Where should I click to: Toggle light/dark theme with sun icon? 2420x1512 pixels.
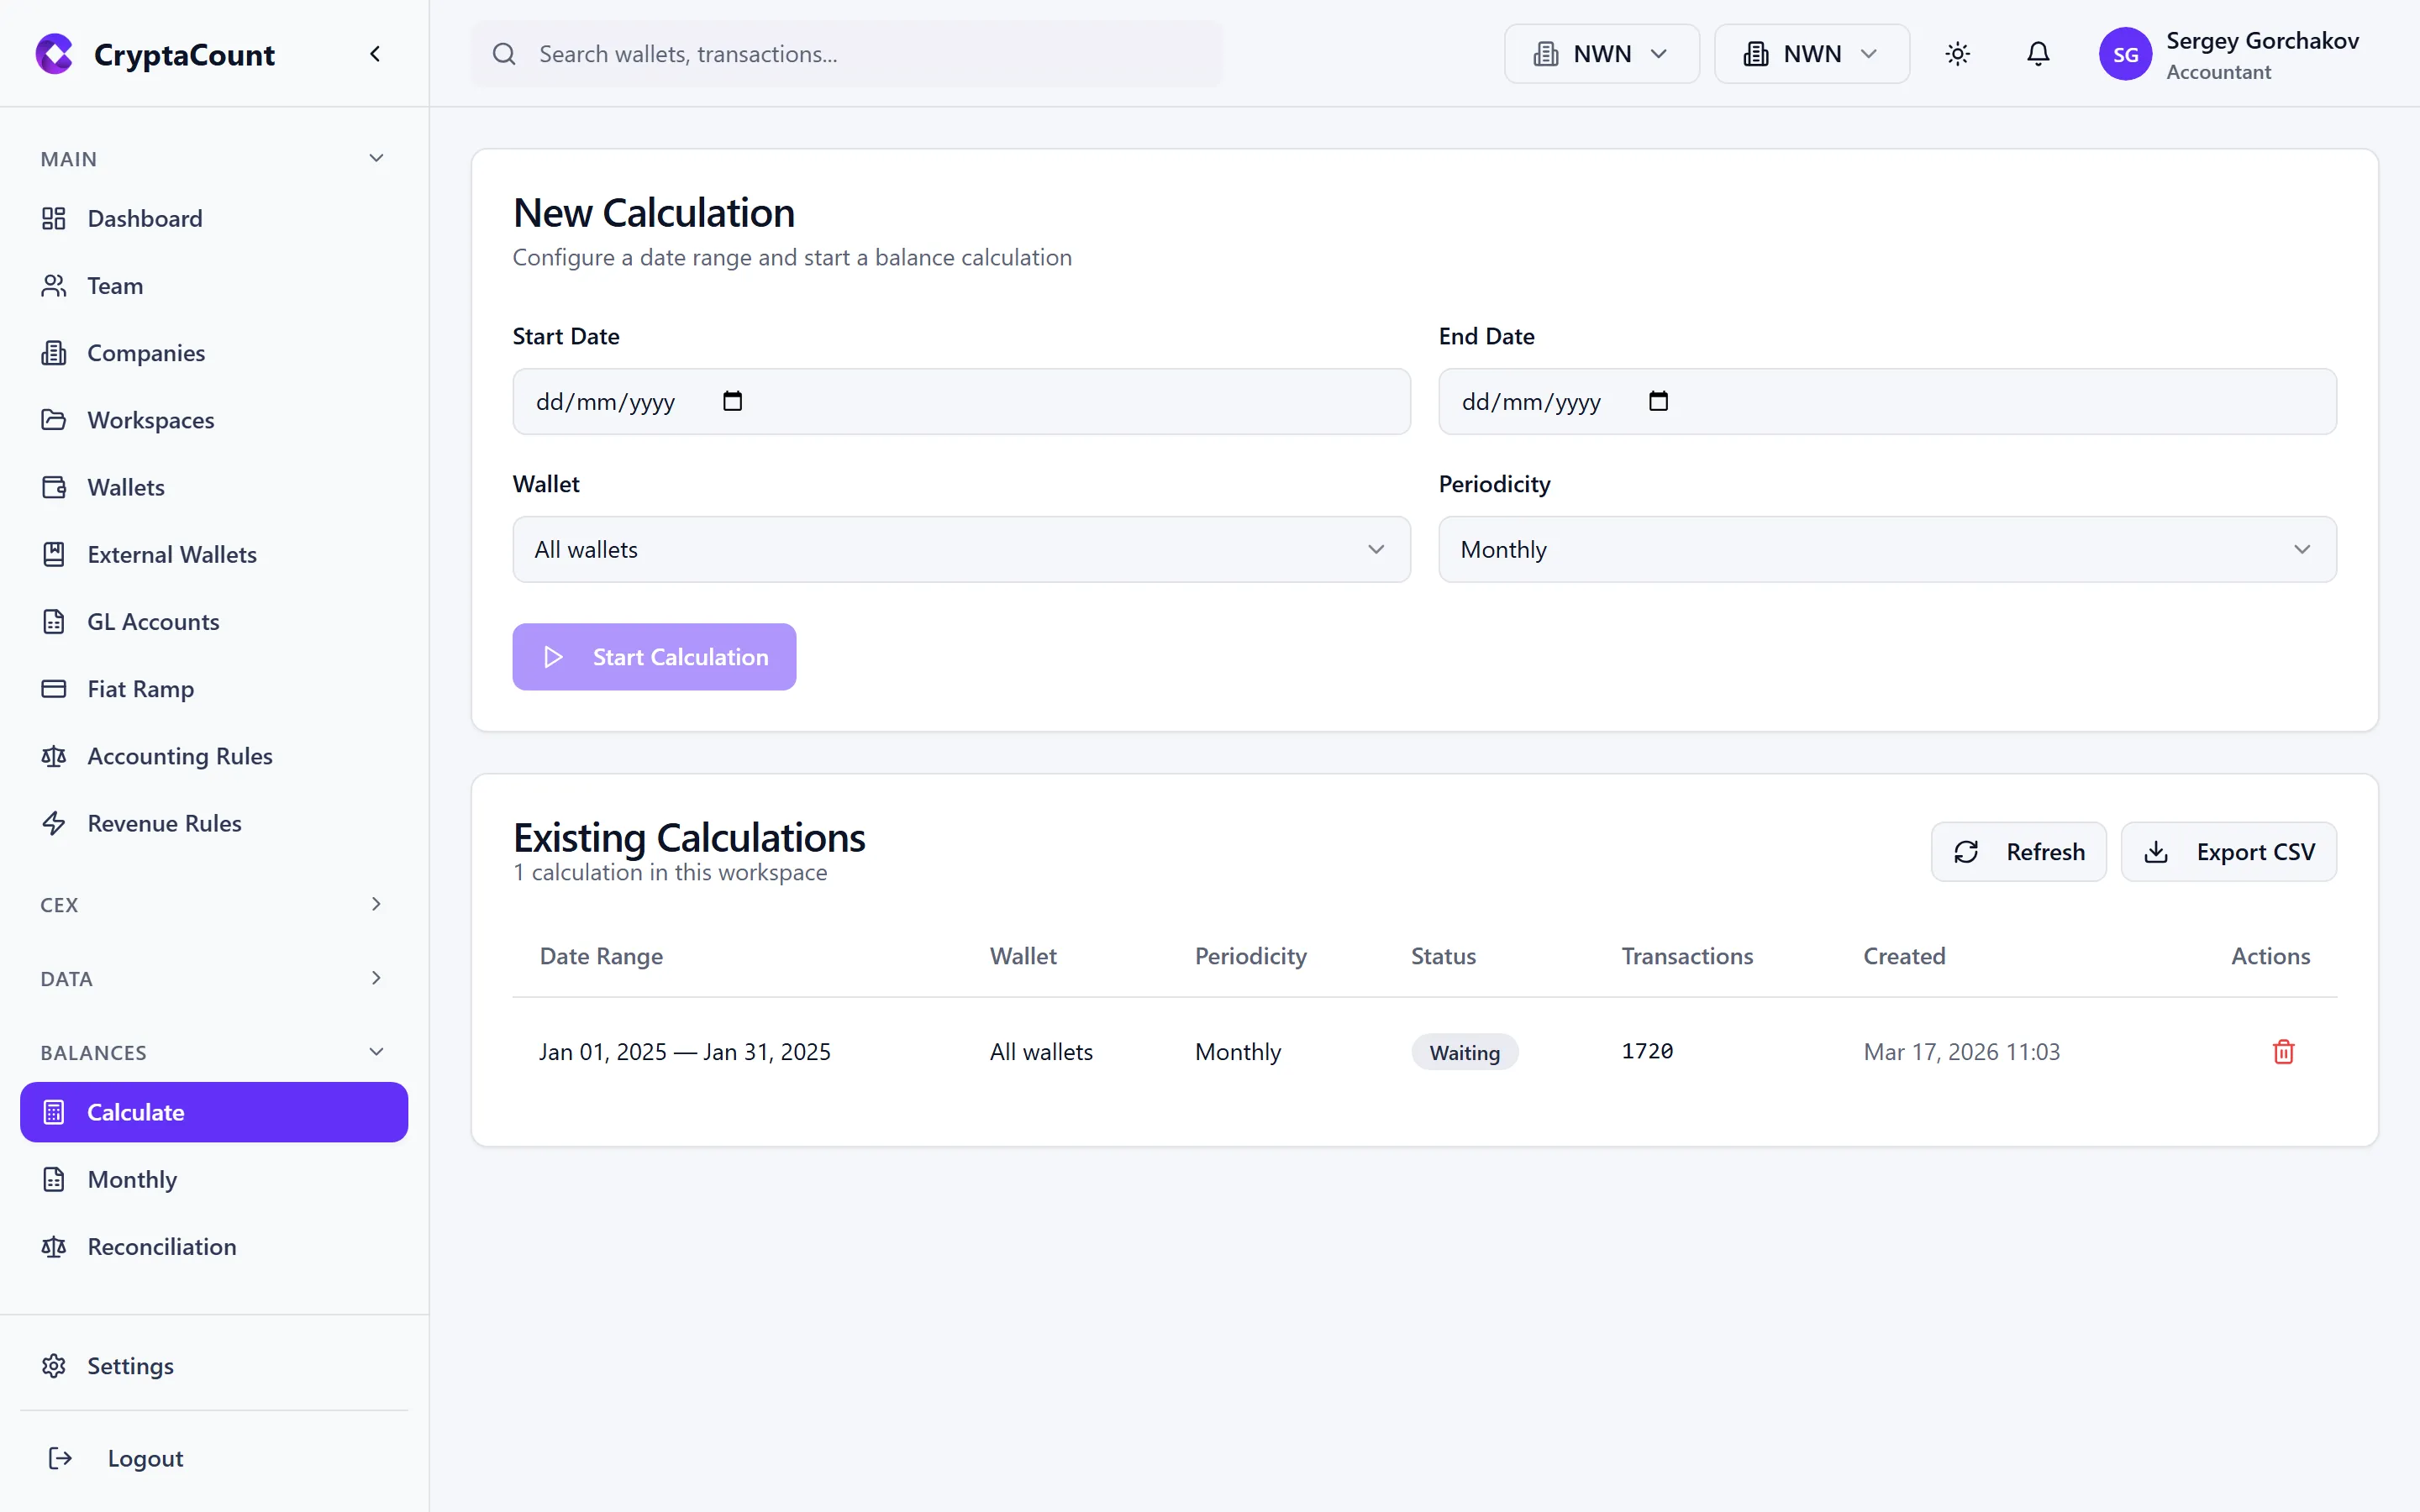1958,53
